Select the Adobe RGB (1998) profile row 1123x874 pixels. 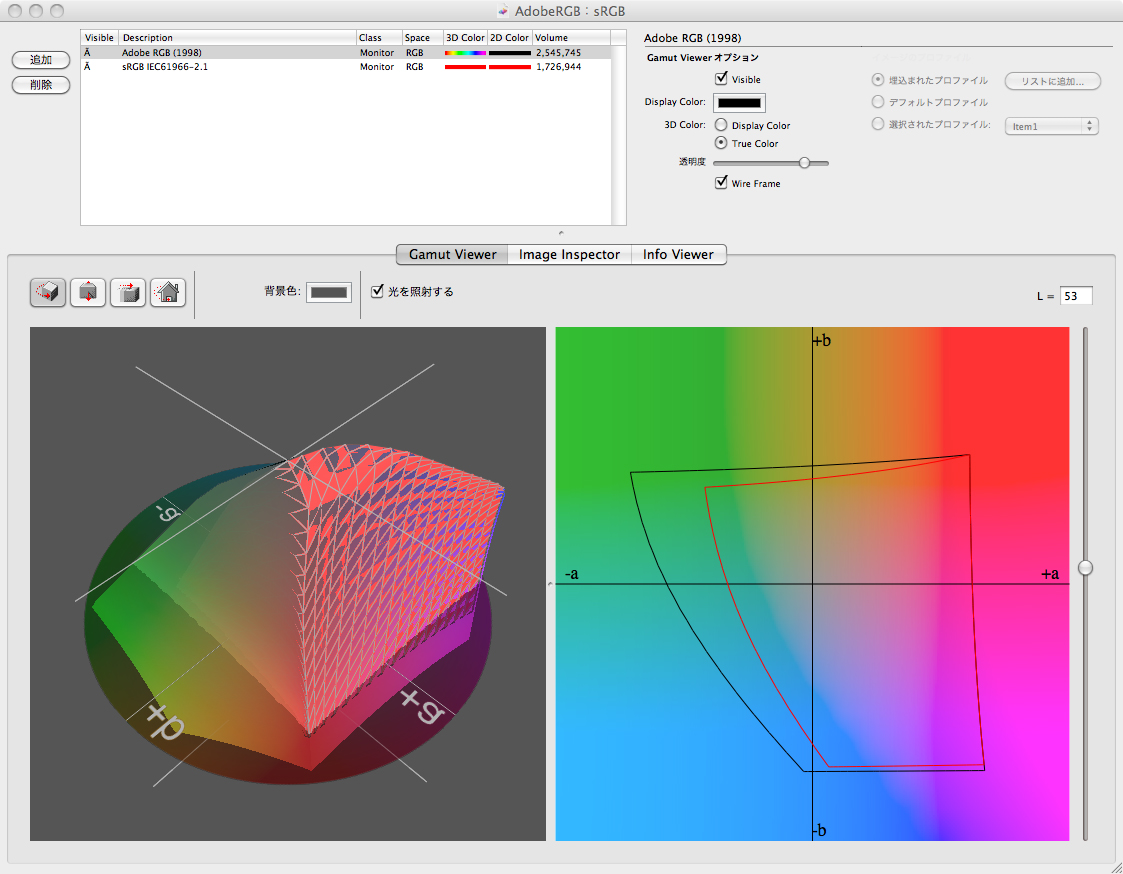click(346, 52)
